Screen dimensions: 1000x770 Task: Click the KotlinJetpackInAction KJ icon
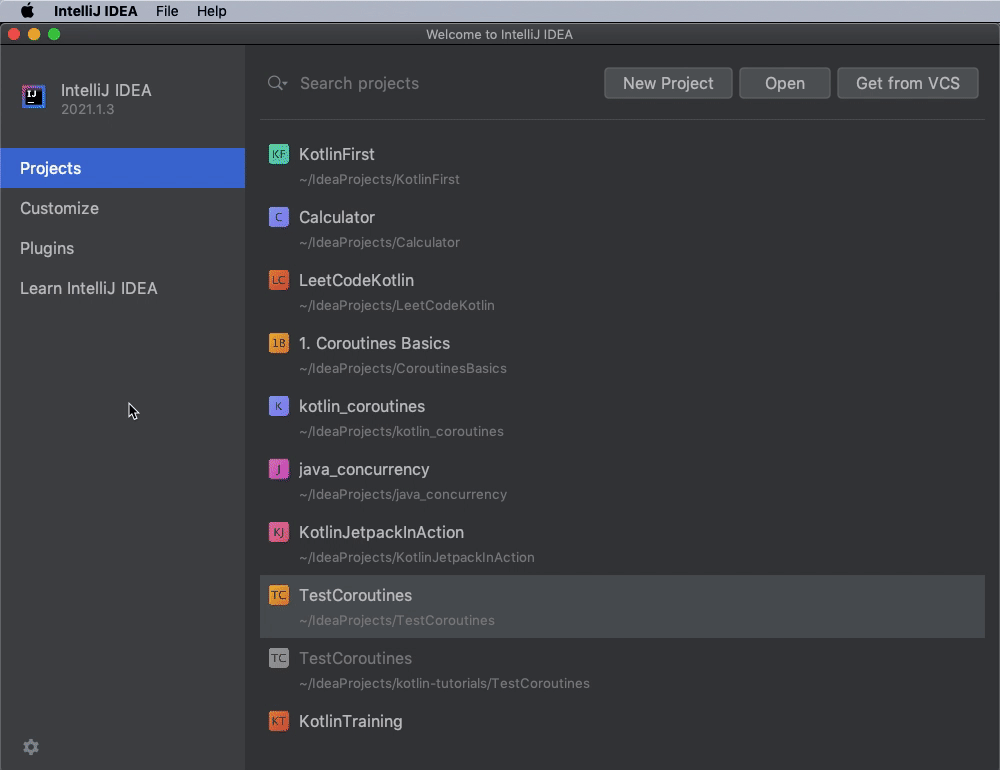click(279, 532)
